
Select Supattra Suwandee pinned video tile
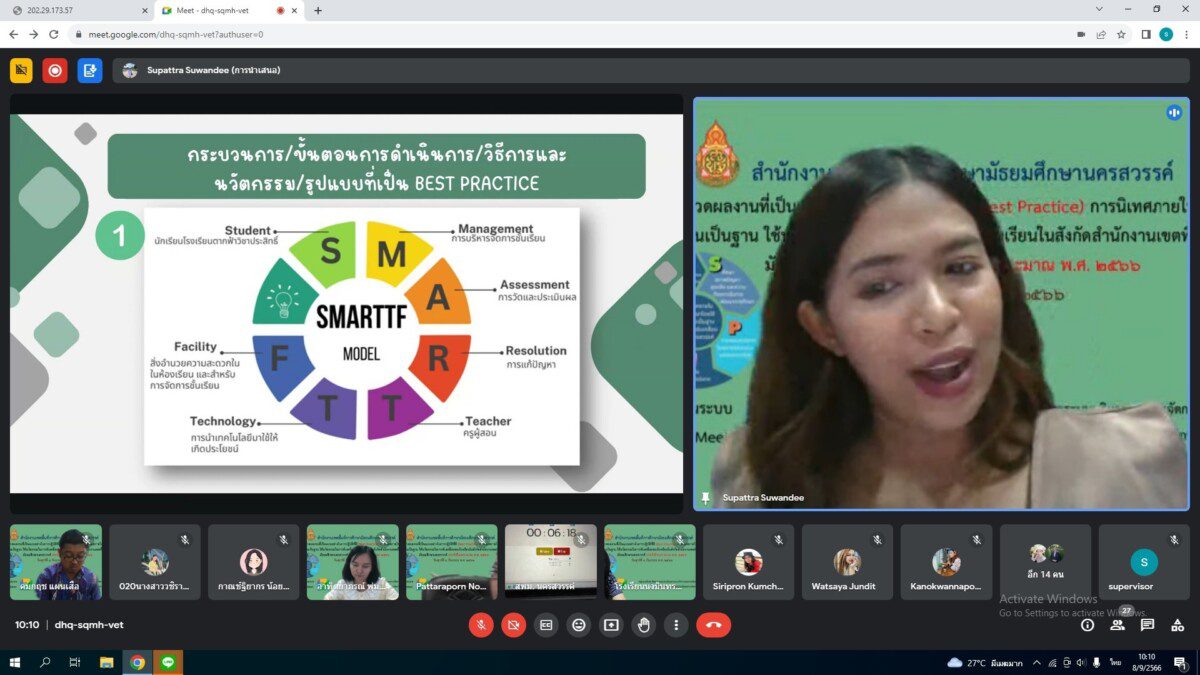[x=941, y=304]
